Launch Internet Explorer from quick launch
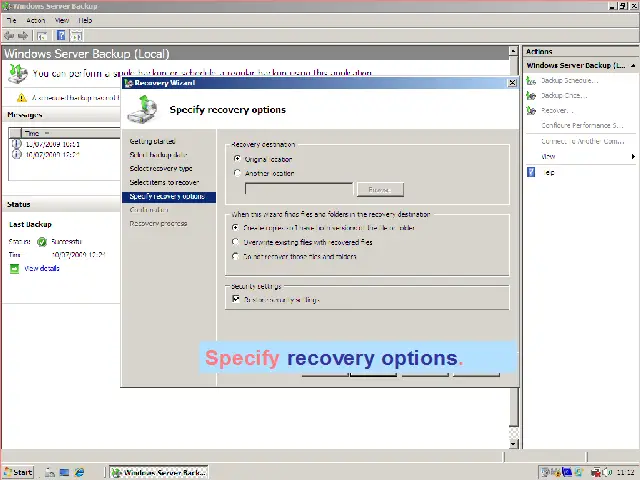This screenshot has height=480, width=640. (79, 472)
